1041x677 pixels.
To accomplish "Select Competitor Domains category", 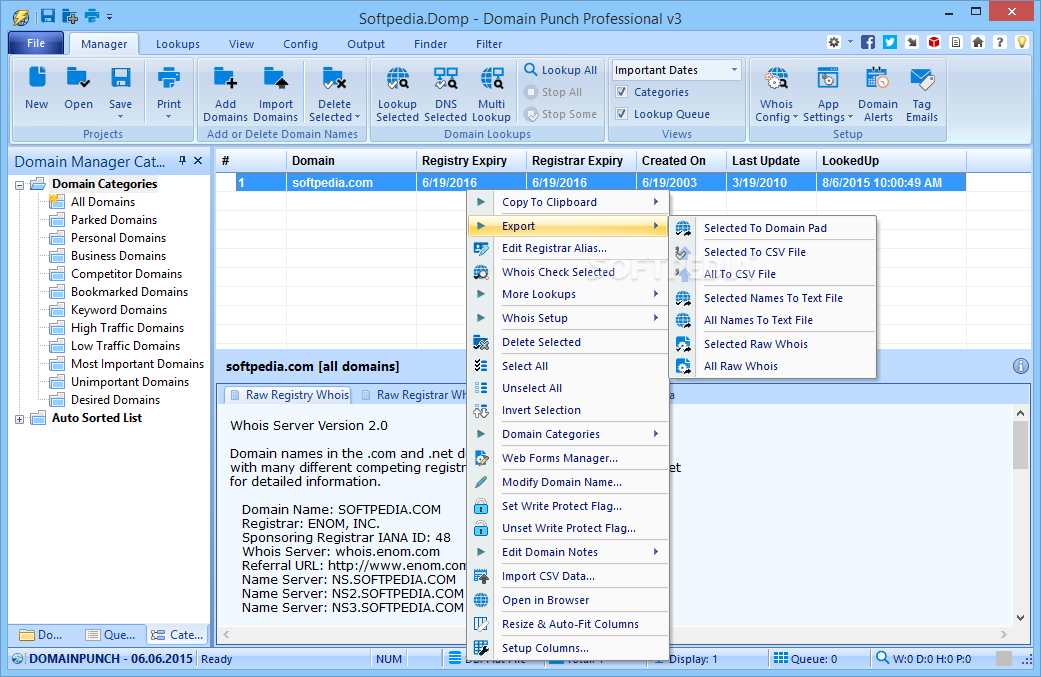I will click(x=126, y=273).
